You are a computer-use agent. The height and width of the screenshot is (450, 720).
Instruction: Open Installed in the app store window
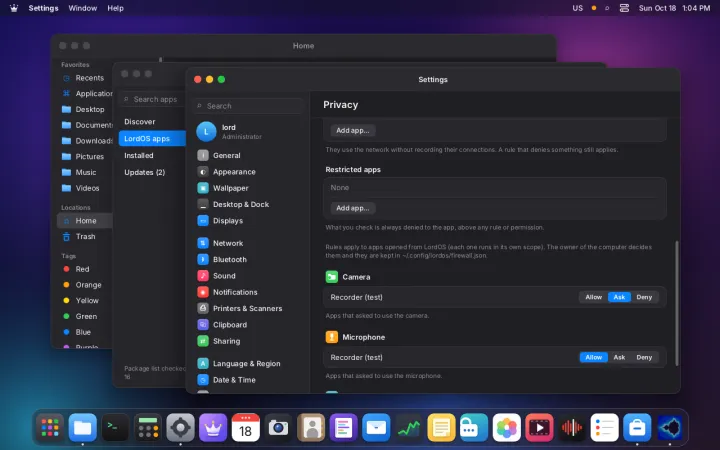click(152, 155)
